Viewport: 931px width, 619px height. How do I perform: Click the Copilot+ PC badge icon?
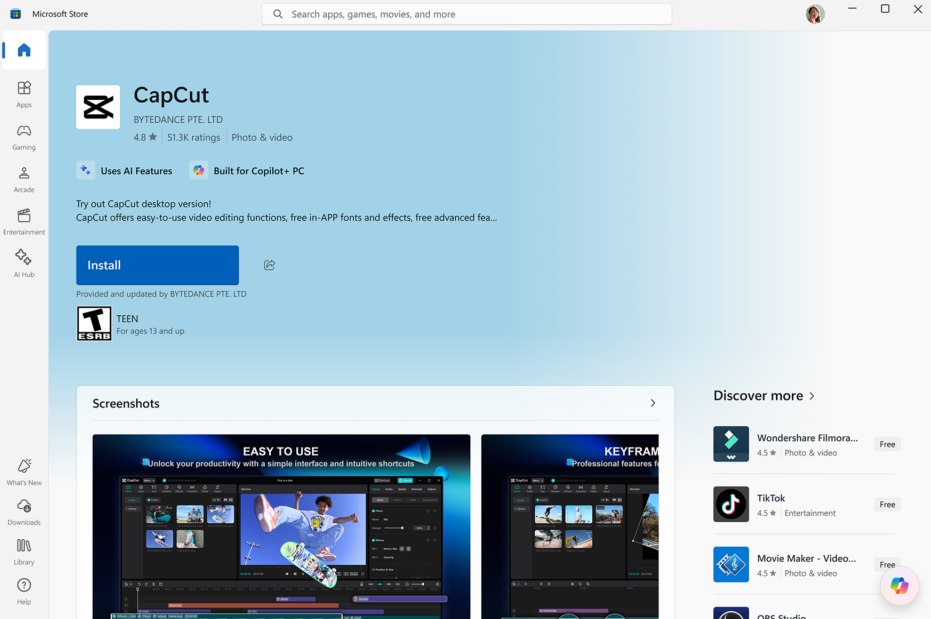(x=198, y=170)
